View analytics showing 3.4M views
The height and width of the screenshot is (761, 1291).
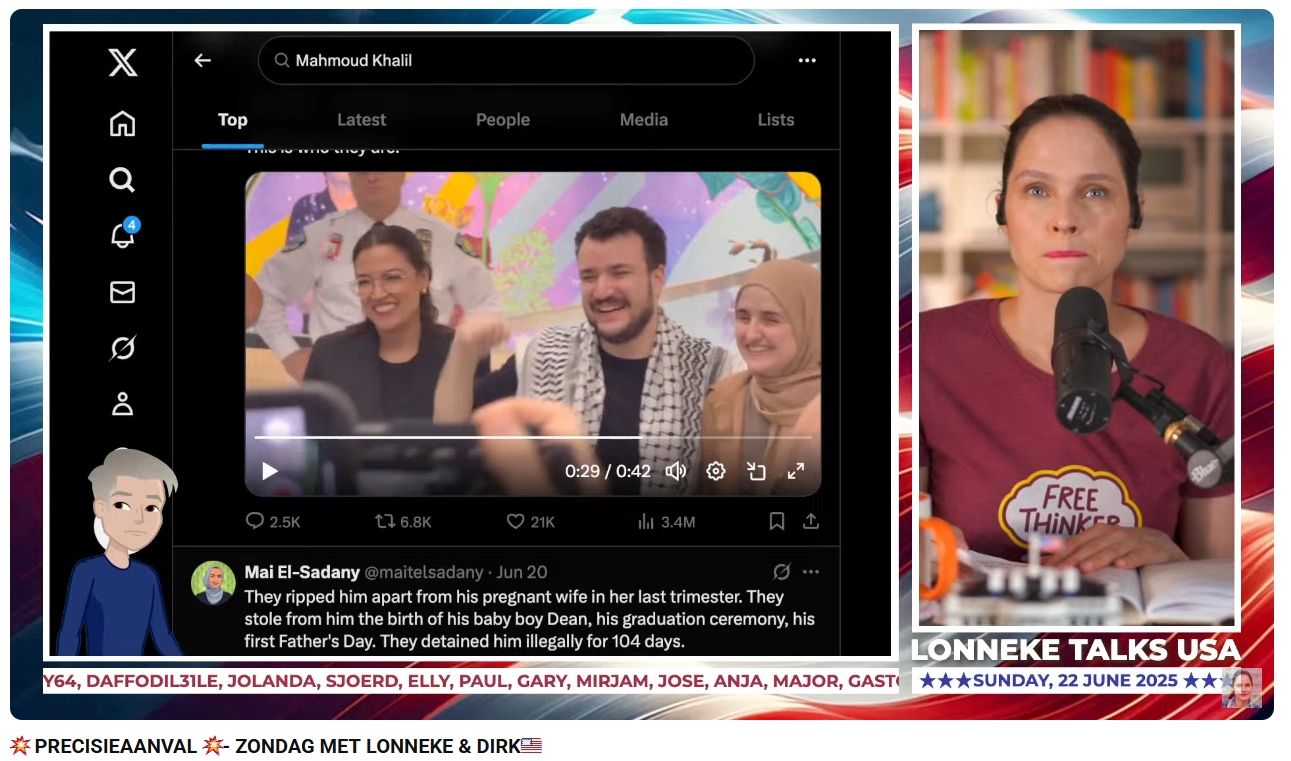(x=666, y=522)
